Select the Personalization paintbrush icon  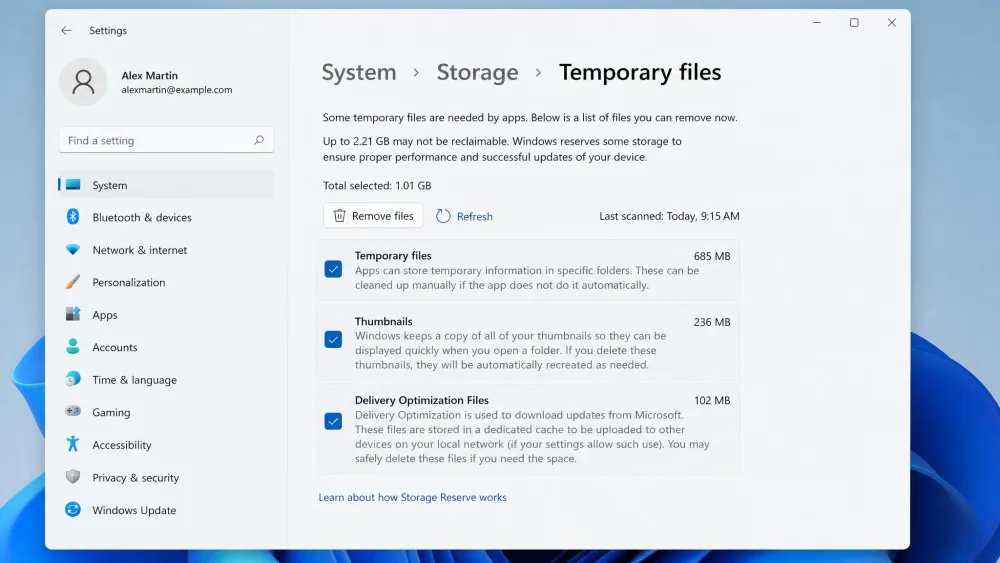pos(73,282)
